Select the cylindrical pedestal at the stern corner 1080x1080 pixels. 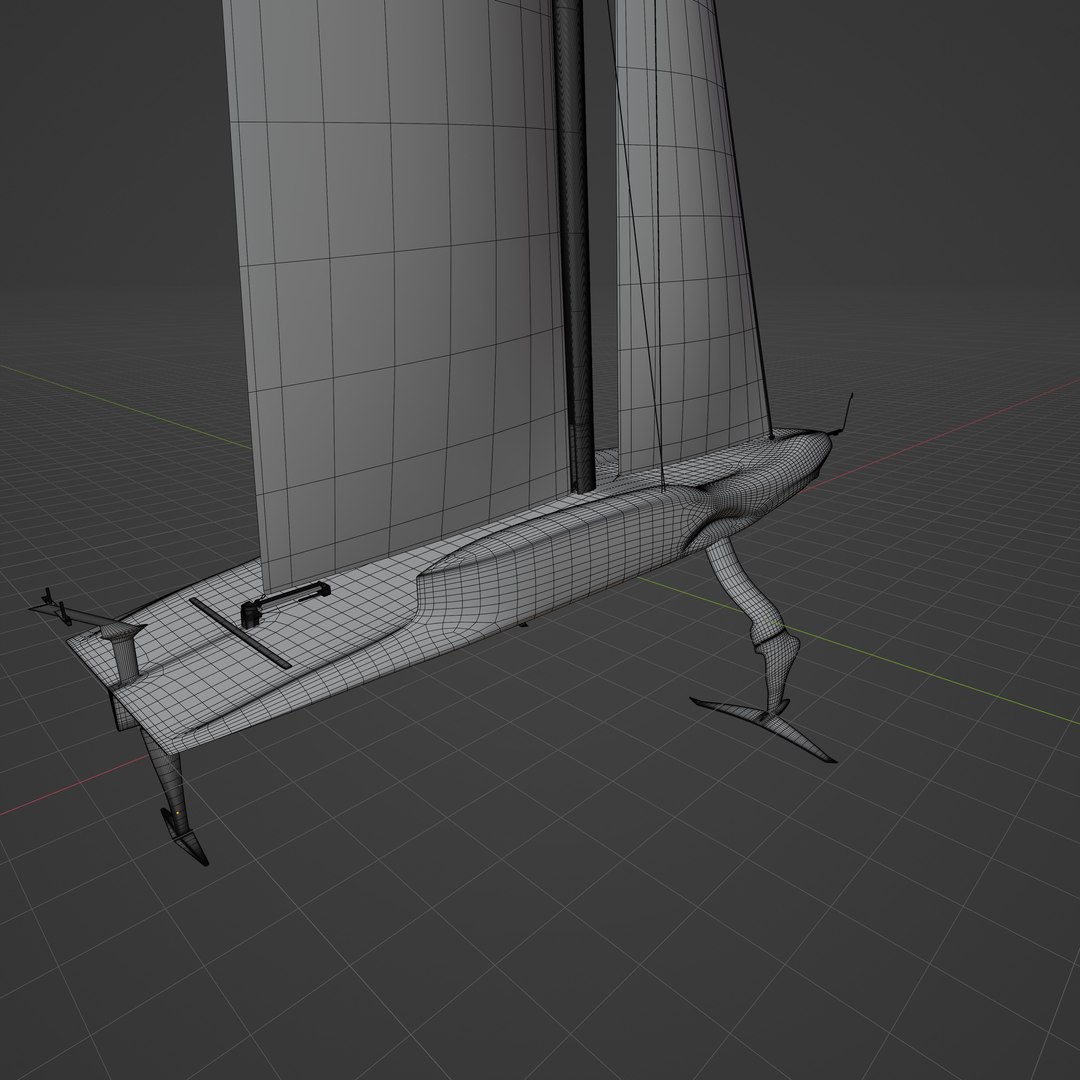(x=124, y=654)
